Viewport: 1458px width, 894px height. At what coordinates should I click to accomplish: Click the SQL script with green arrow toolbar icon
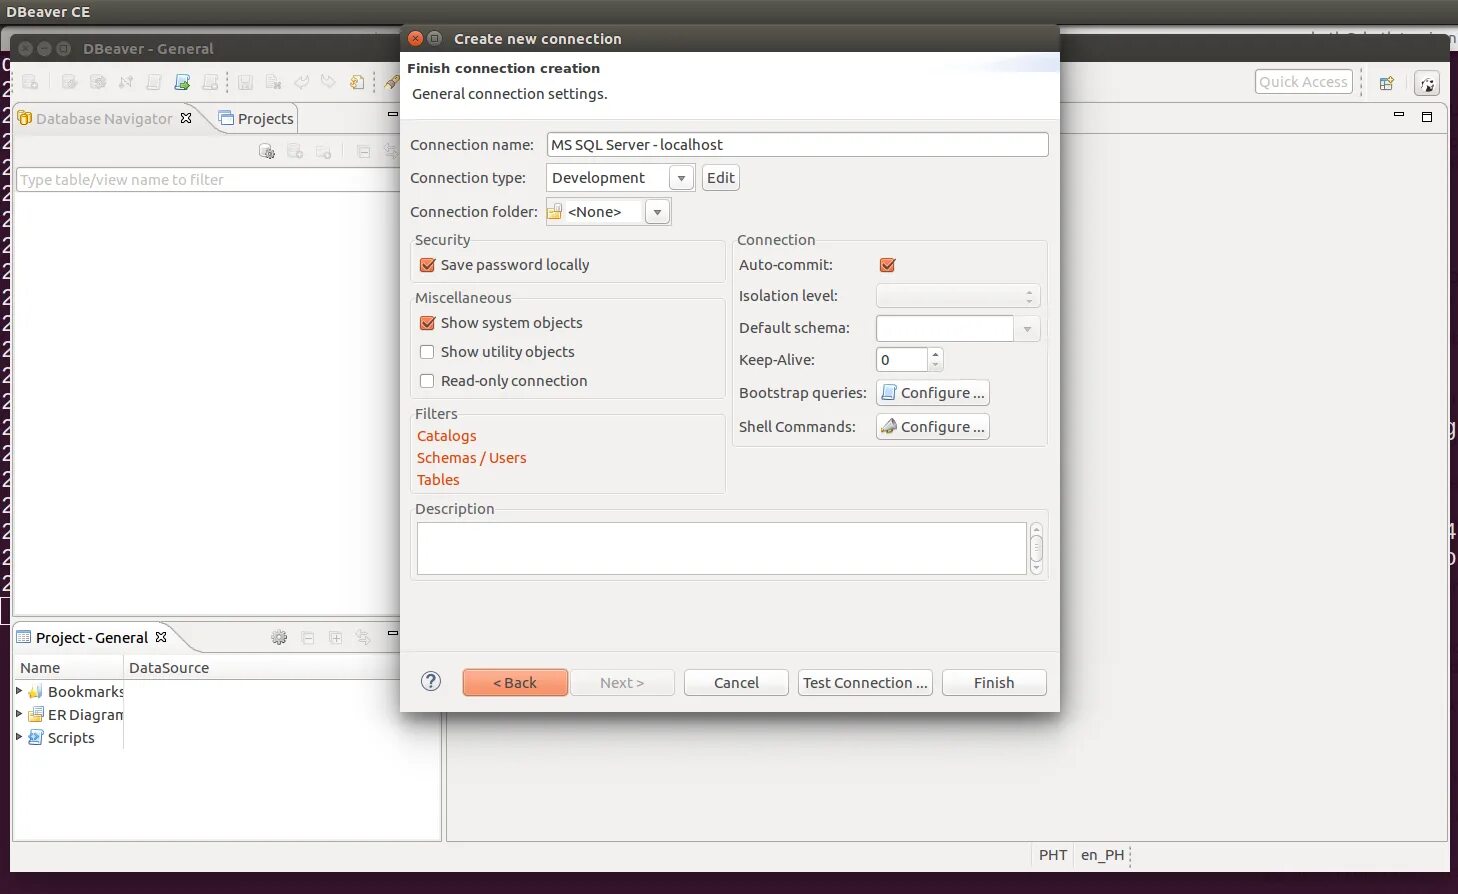tap(182, 82)
